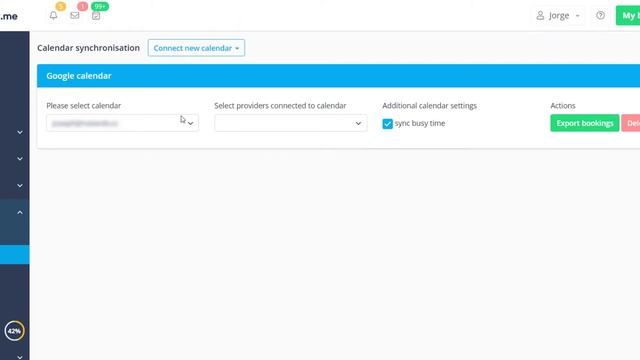
Task: Open the tasks checklist icon with 99+ badge
Action: 96,16
